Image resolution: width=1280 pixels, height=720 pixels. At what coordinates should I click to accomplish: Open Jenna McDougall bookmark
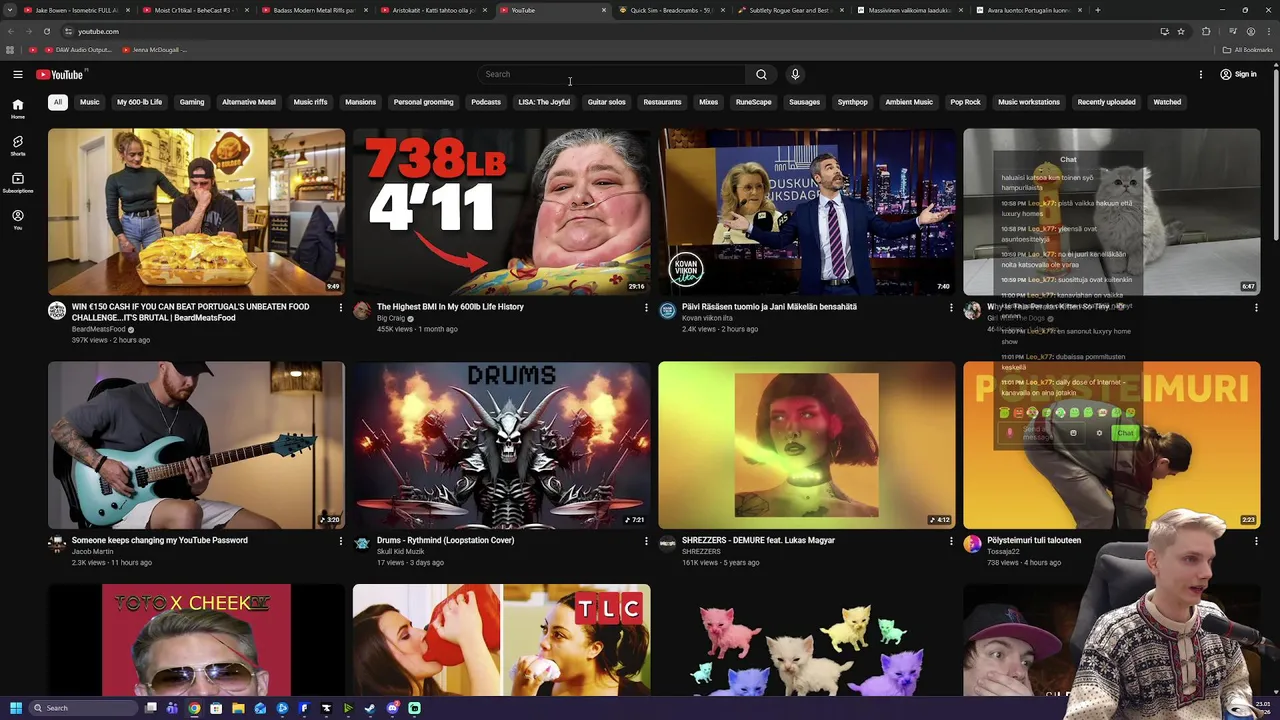(153, 50)
